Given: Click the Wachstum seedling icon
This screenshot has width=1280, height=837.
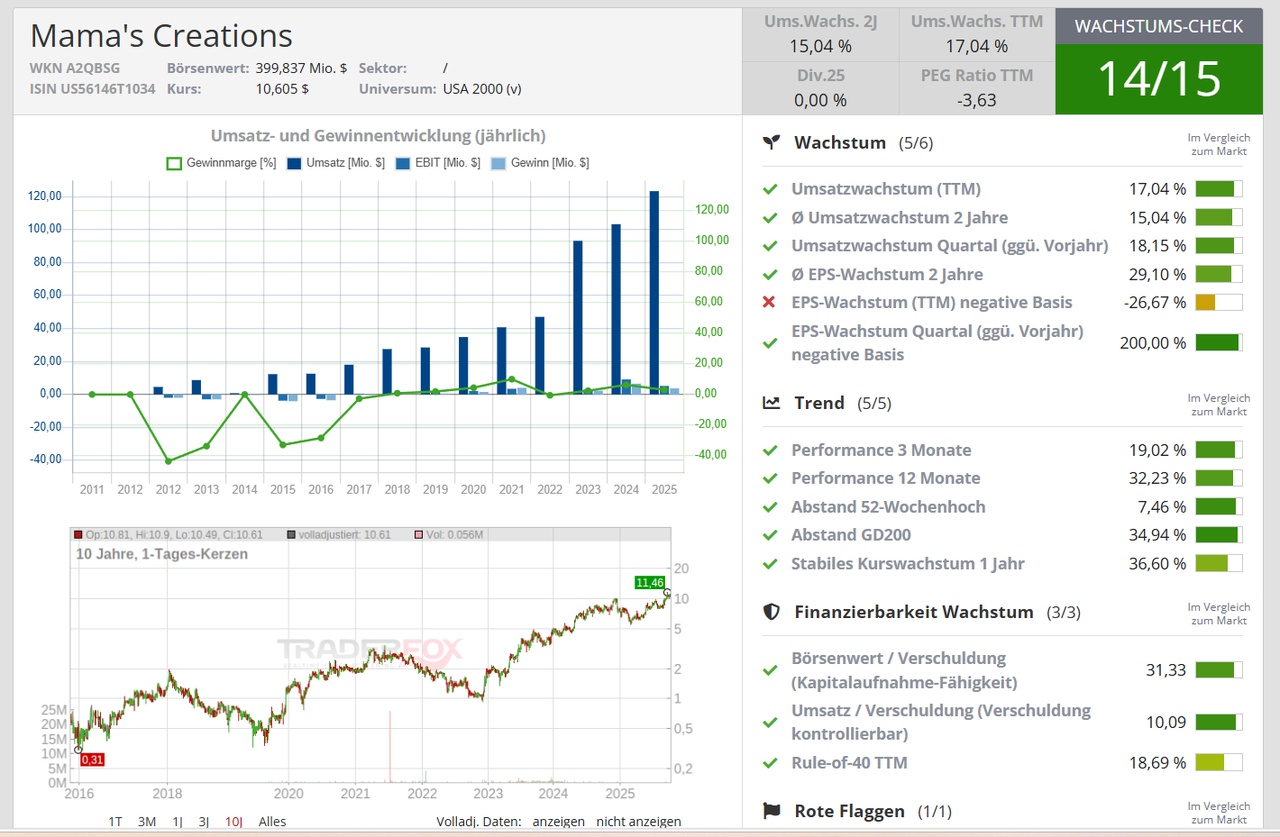Looking at the screenshot, I should 770,142.
